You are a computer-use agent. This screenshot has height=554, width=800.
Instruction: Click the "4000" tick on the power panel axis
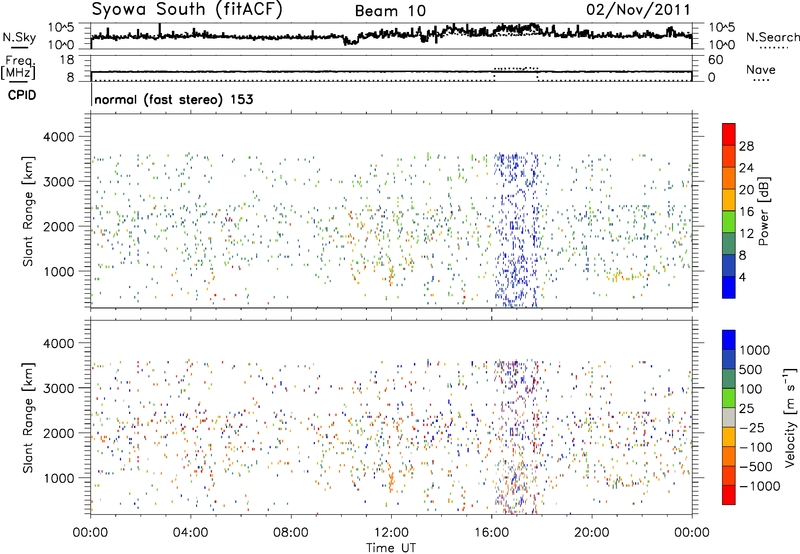point(59,137)
